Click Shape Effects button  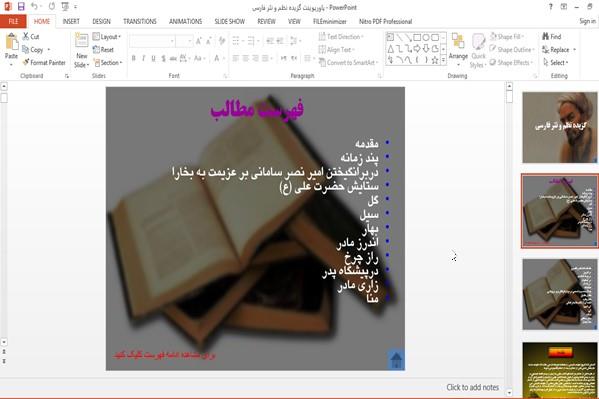[512, 62]
